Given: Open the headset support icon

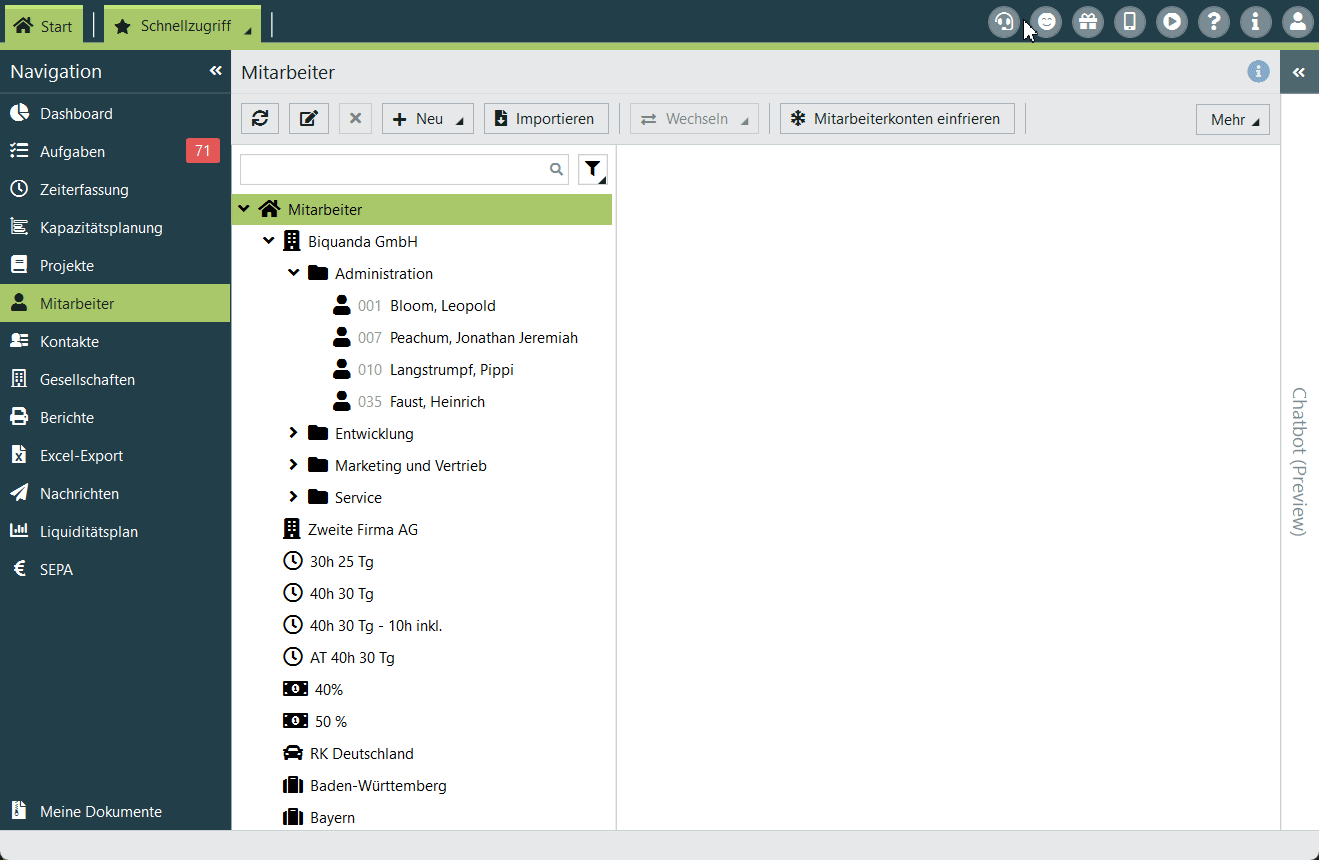Looking at the screenshot, I should point(1003,21).
